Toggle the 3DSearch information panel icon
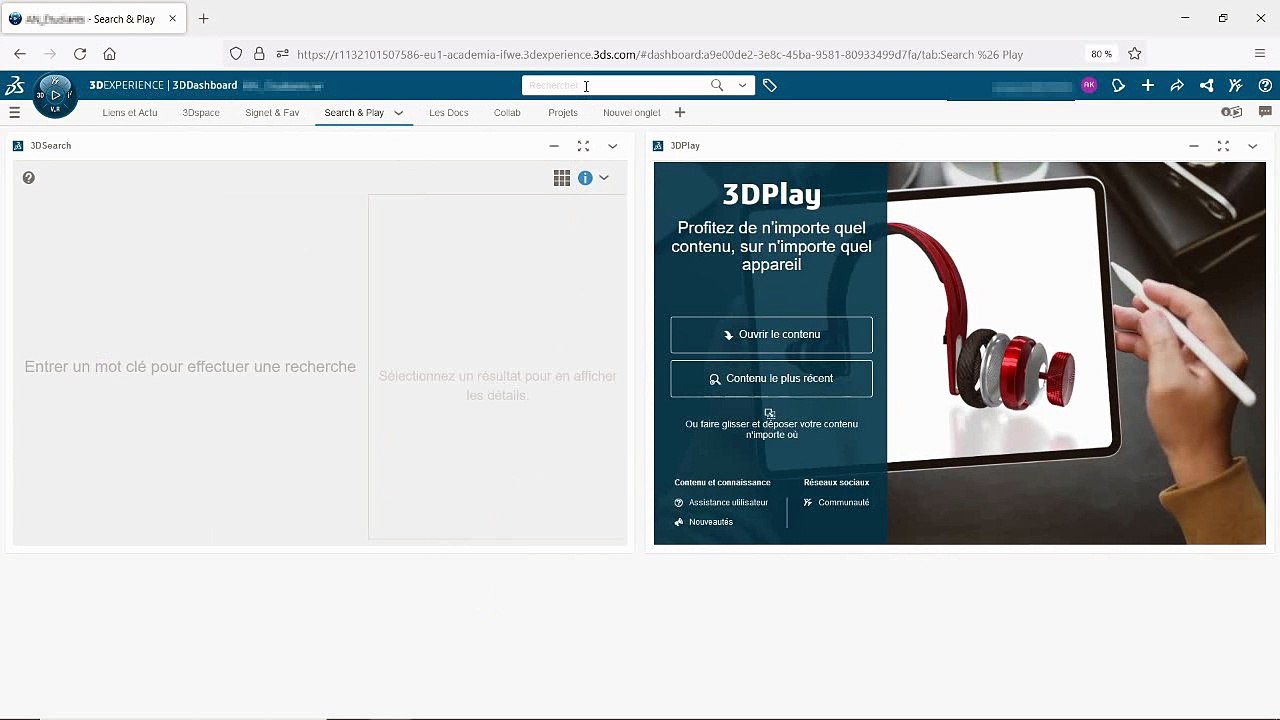 (x=585, y=178)
